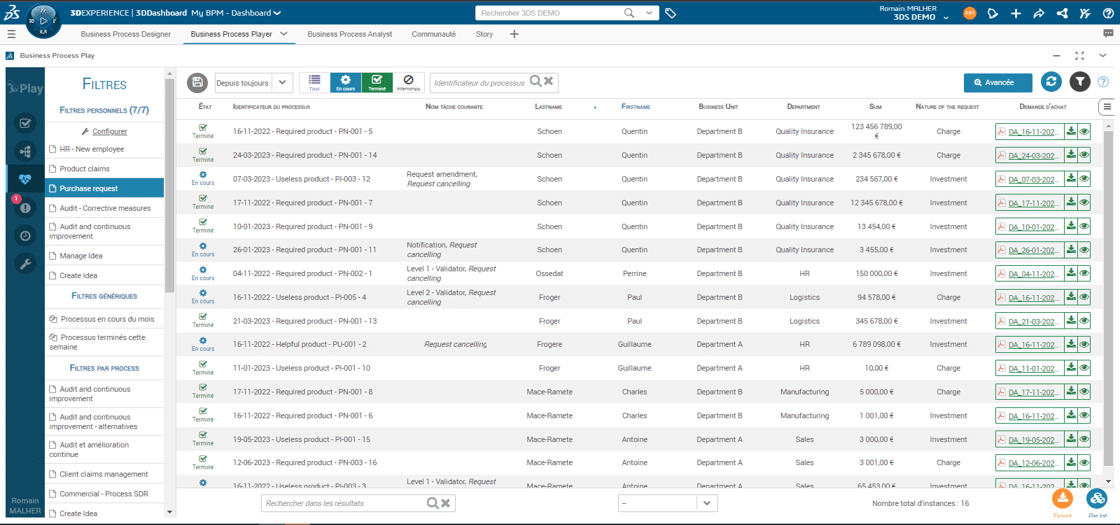Image resolution: width=1120 pixels, height=525 pixels.
Task: Open the hamburger menu under the compass
Action: click(11, 34)
